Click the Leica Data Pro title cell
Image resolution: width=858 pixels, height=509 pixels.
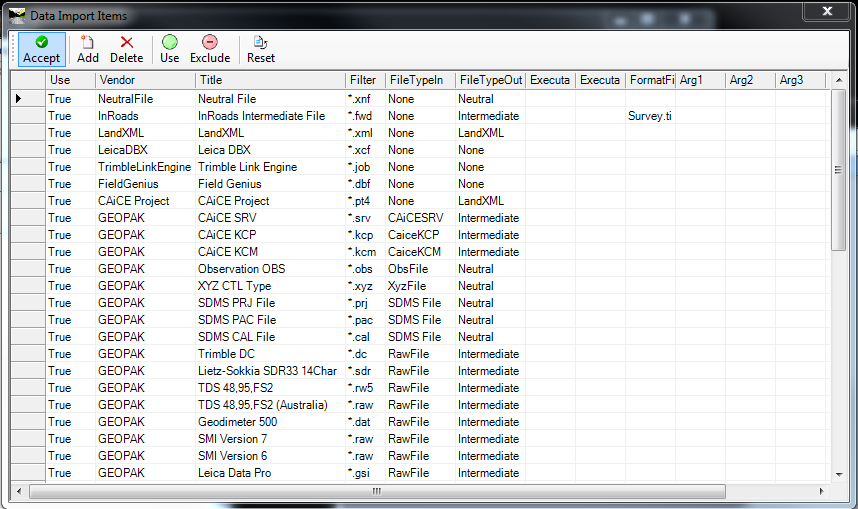270,472
